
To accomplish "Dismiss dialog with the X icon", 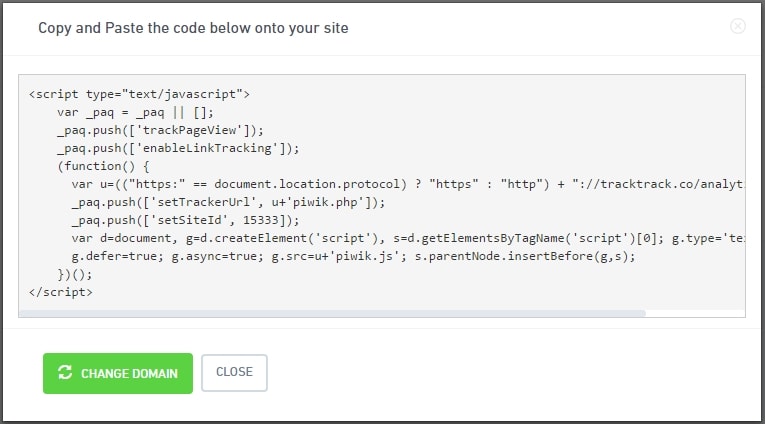I will pyautogui.click(x=738, y=26).
